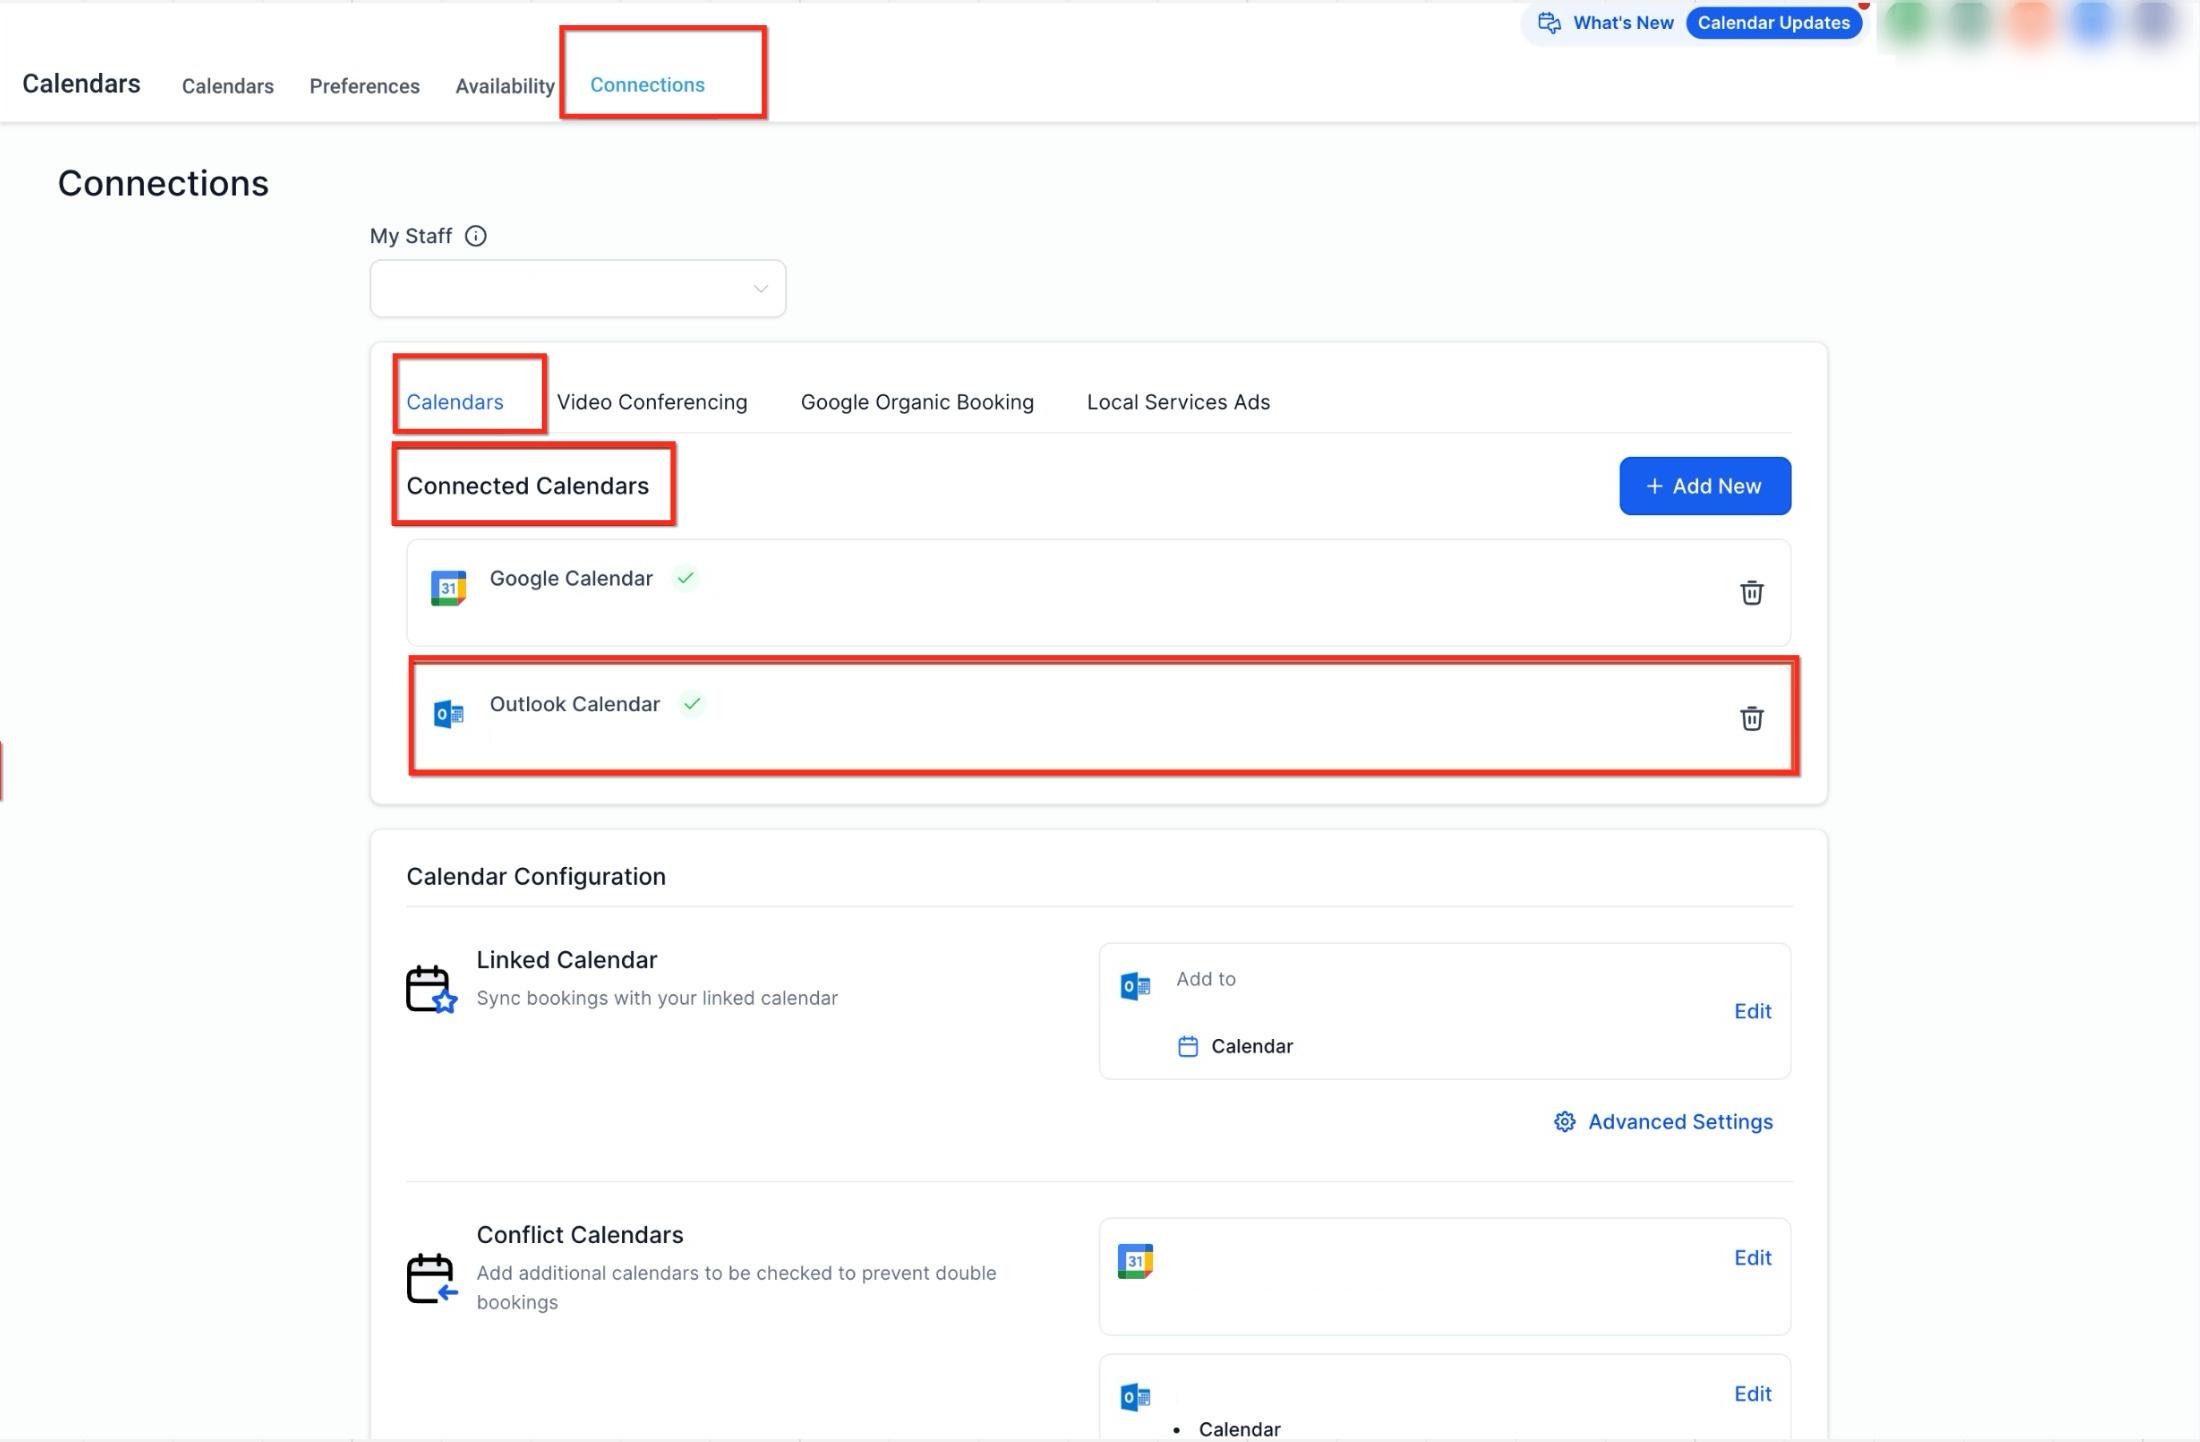Image resolution: width=2200 pixels, height=1442 pixels.
Task: Click the My Staff info icon
Action: click(x=476, y=236)
